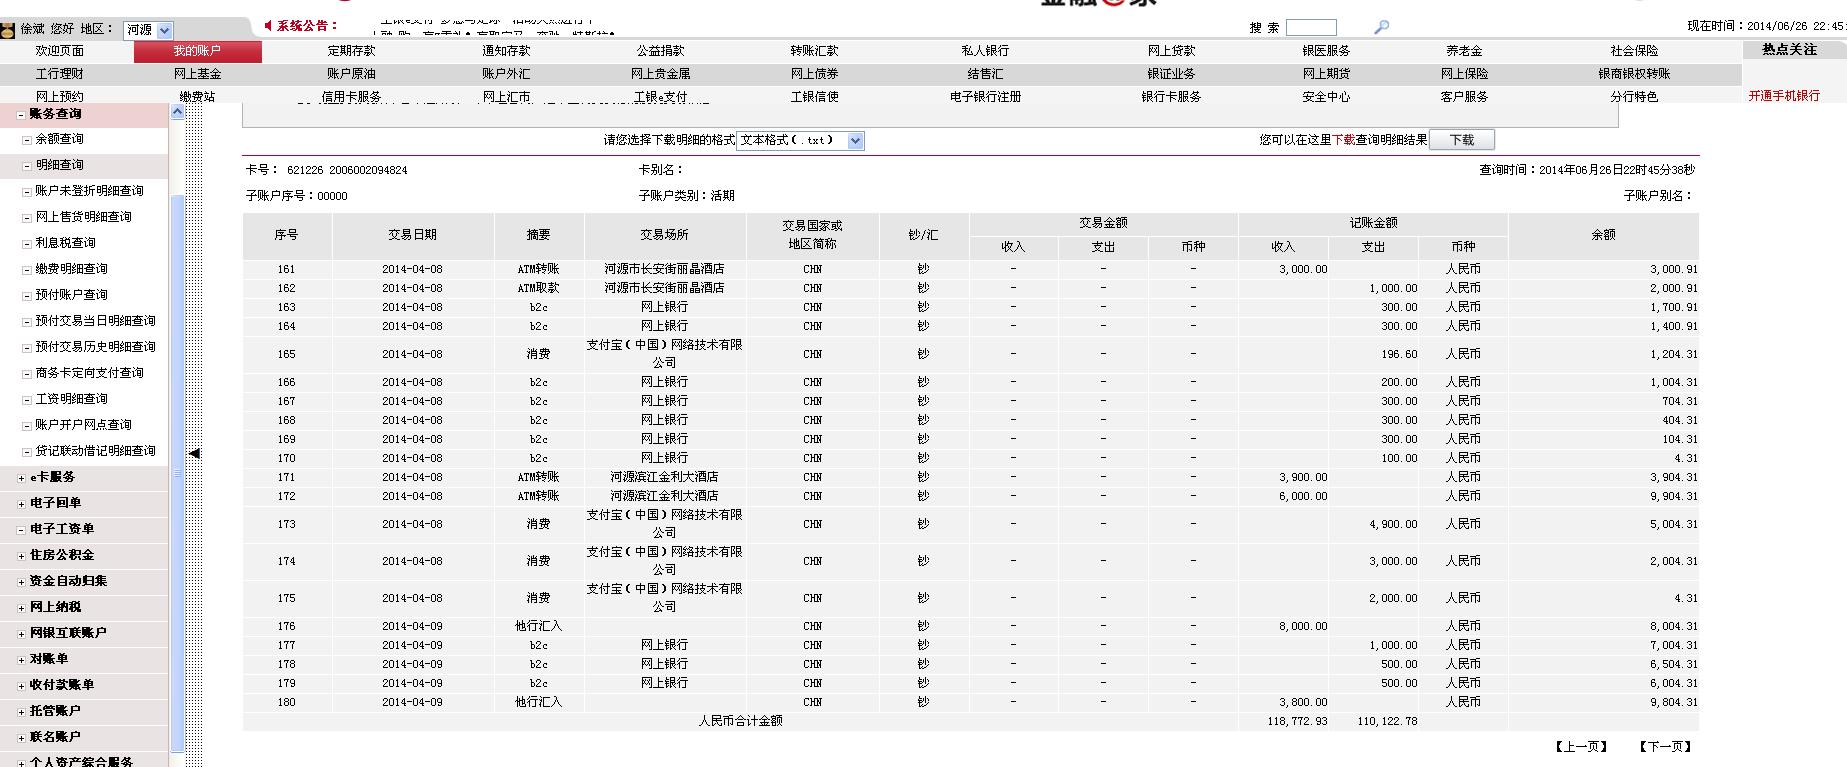
Task: Expand the 住房公积金 section
Action: click(x=22, y=556)
